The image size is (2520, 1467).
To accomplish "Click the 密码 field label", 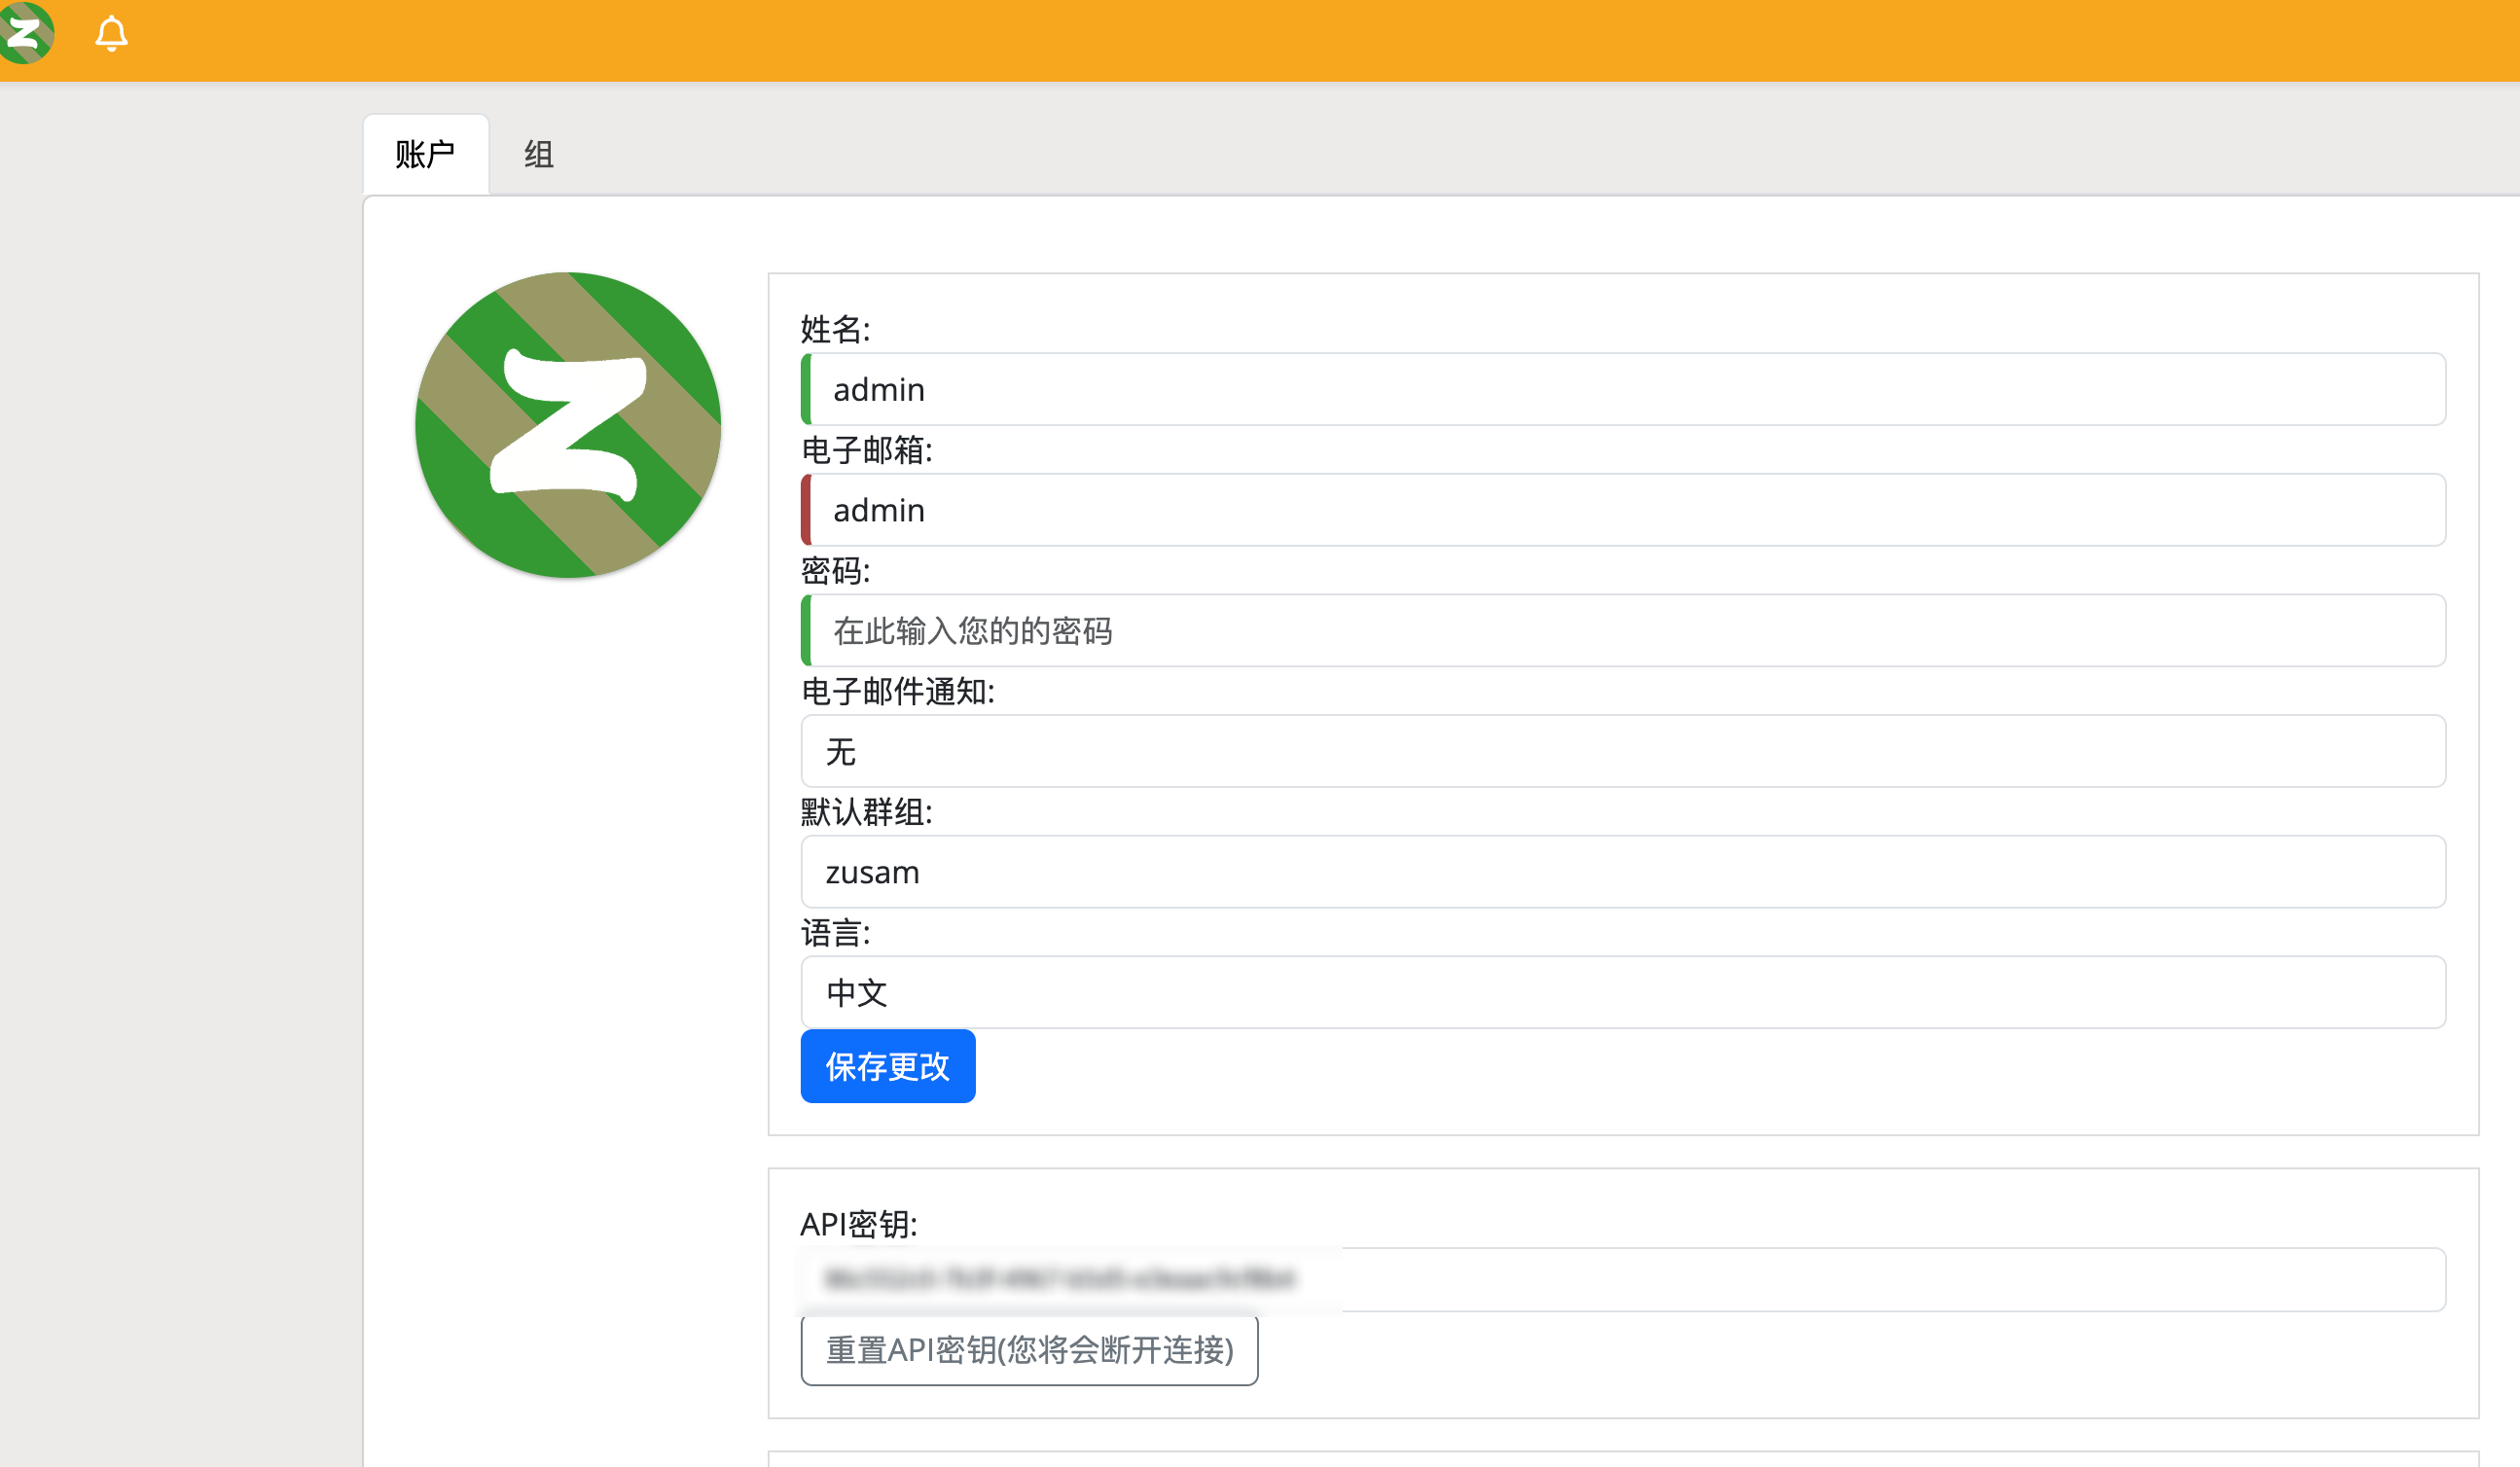I will (836, 571).
